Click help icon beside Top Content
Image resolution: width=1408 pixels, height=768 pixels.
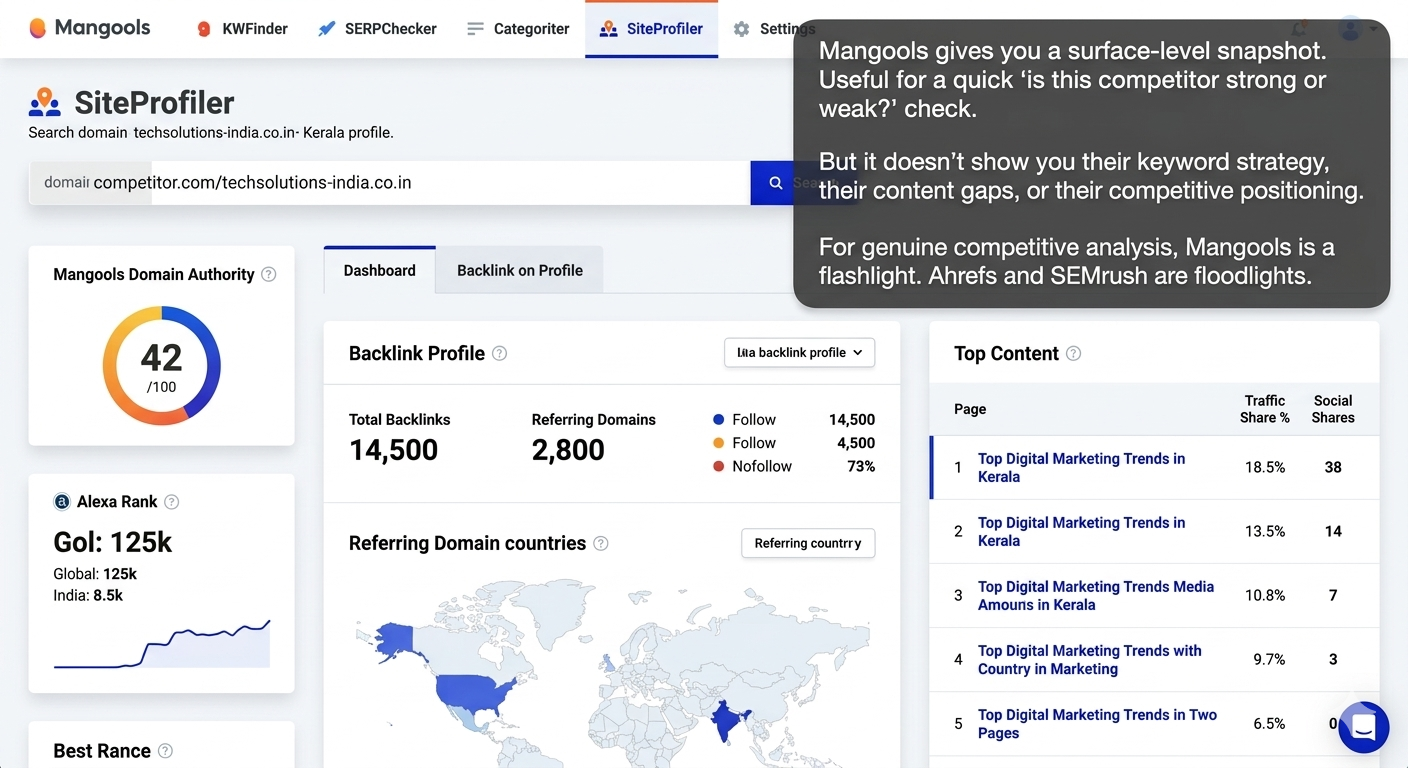coord(1073,353)
